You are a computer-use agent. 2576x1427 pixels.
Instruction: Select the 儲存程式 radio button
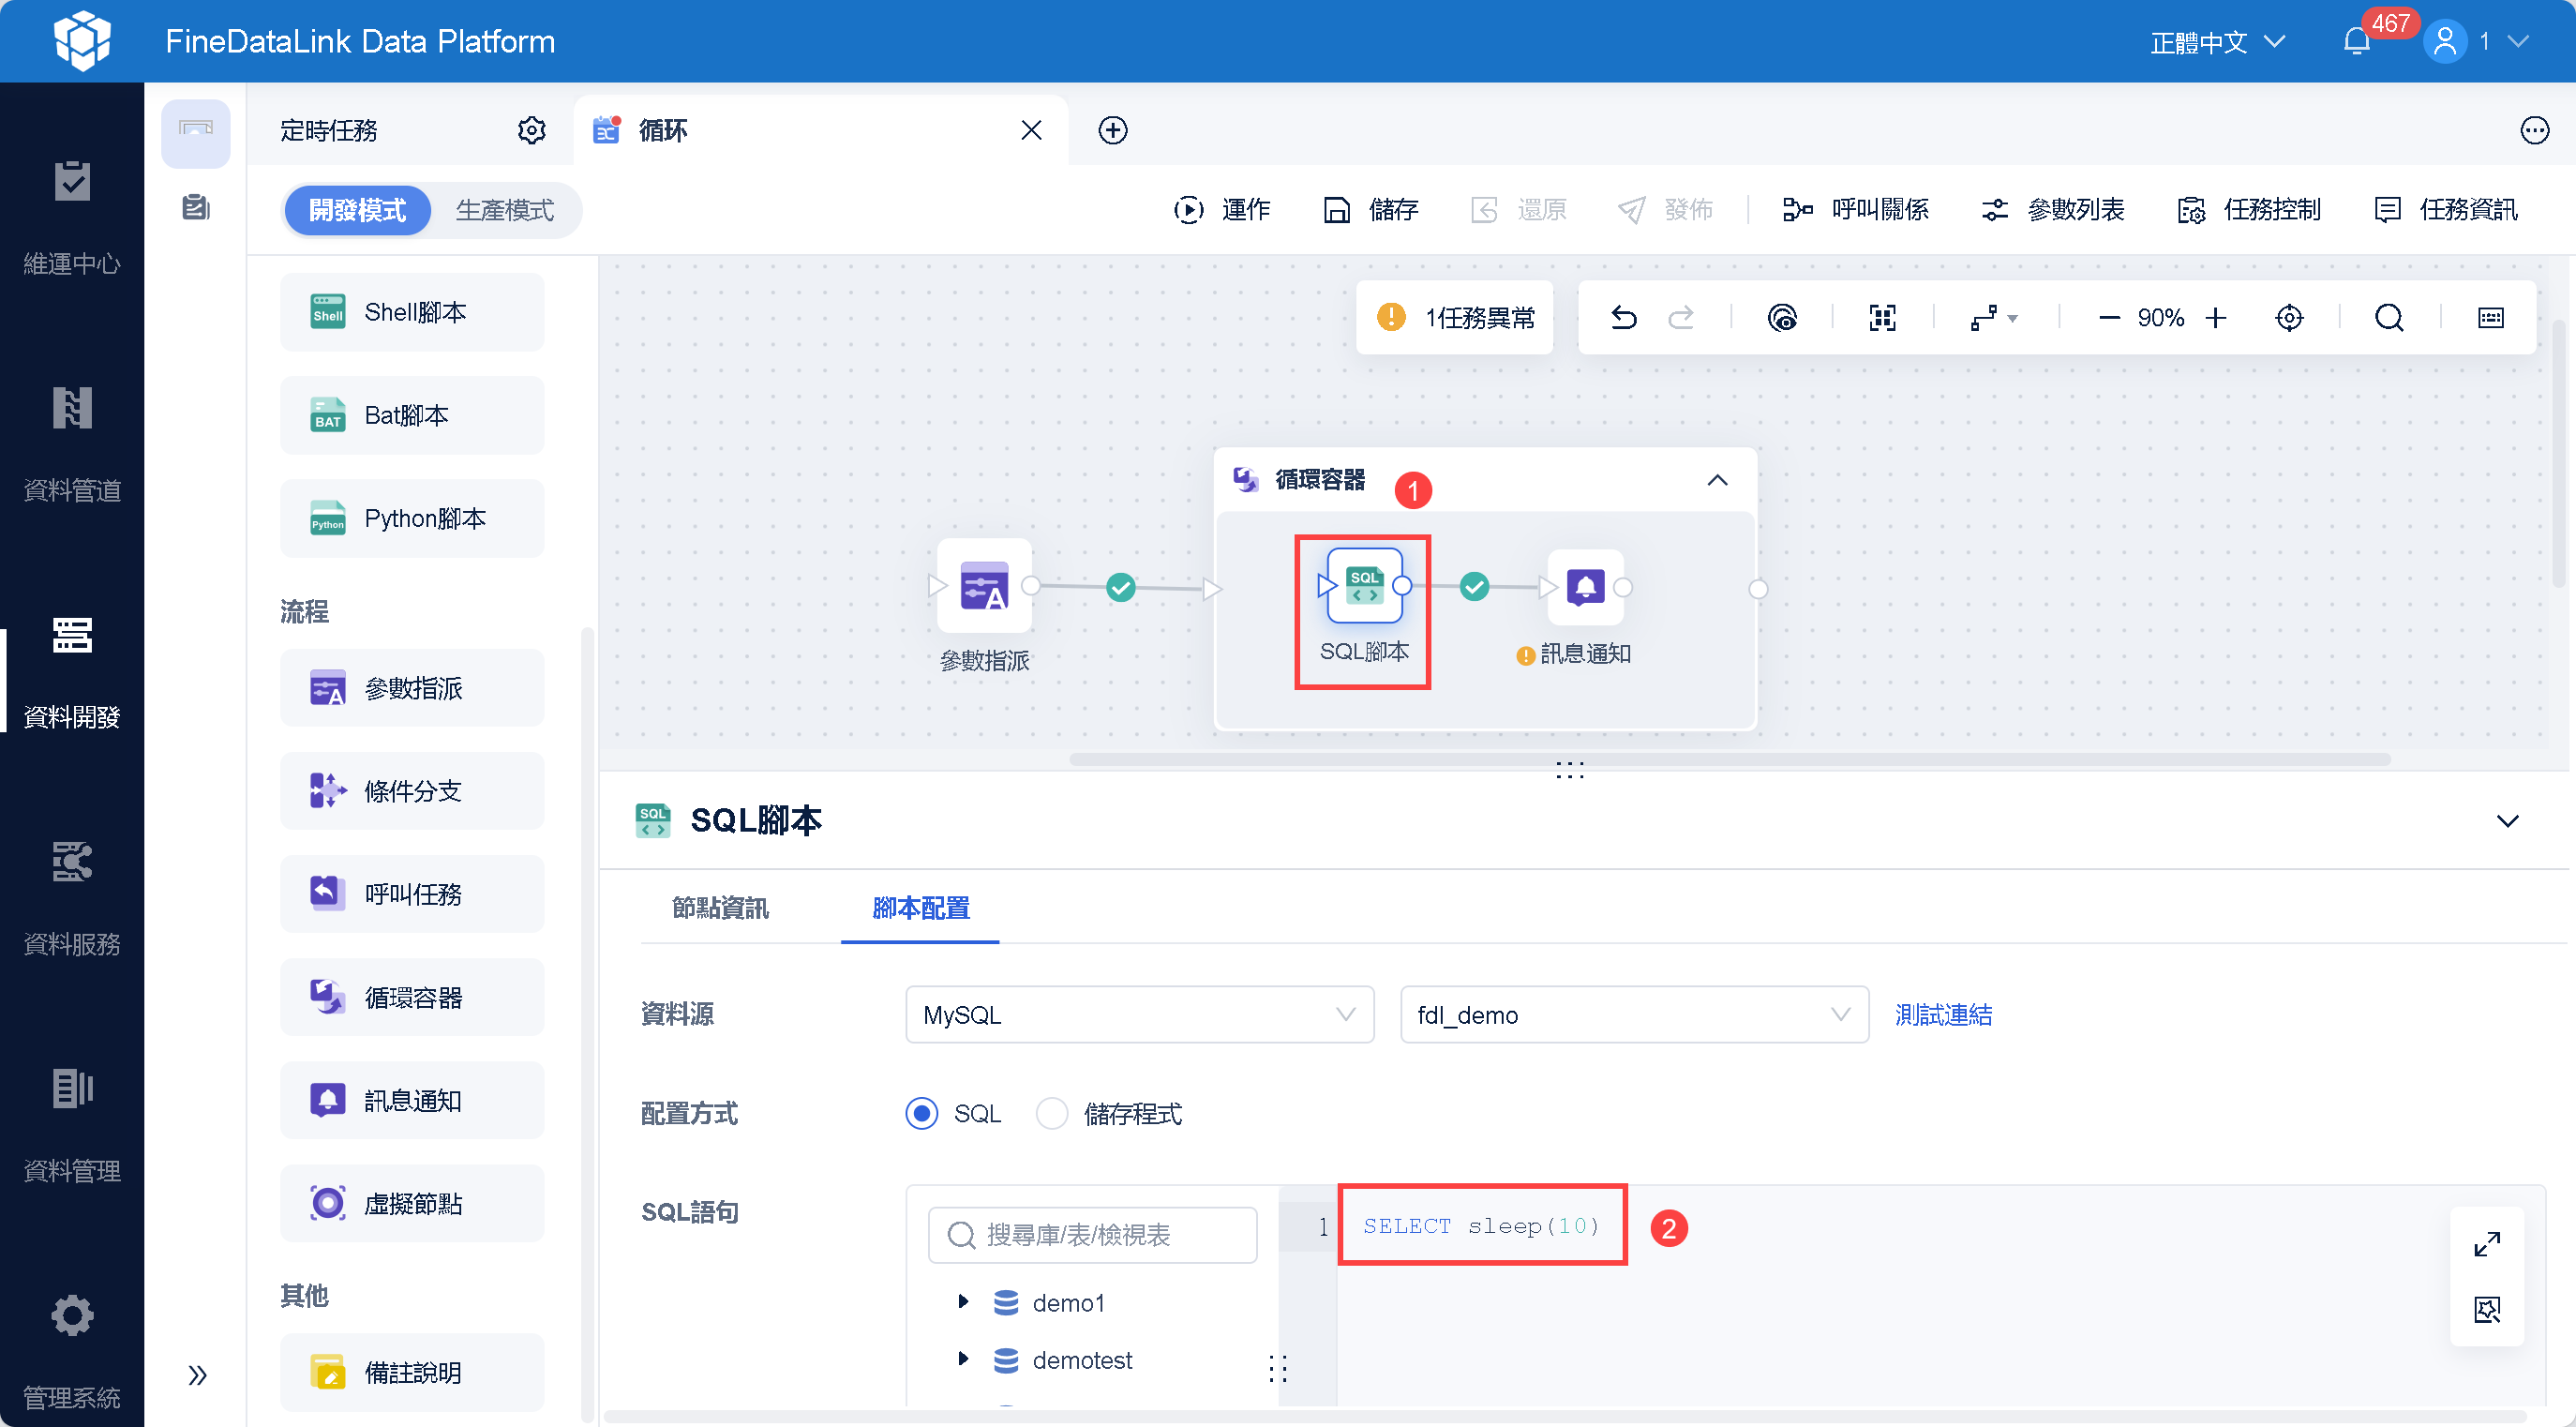1052,1113
